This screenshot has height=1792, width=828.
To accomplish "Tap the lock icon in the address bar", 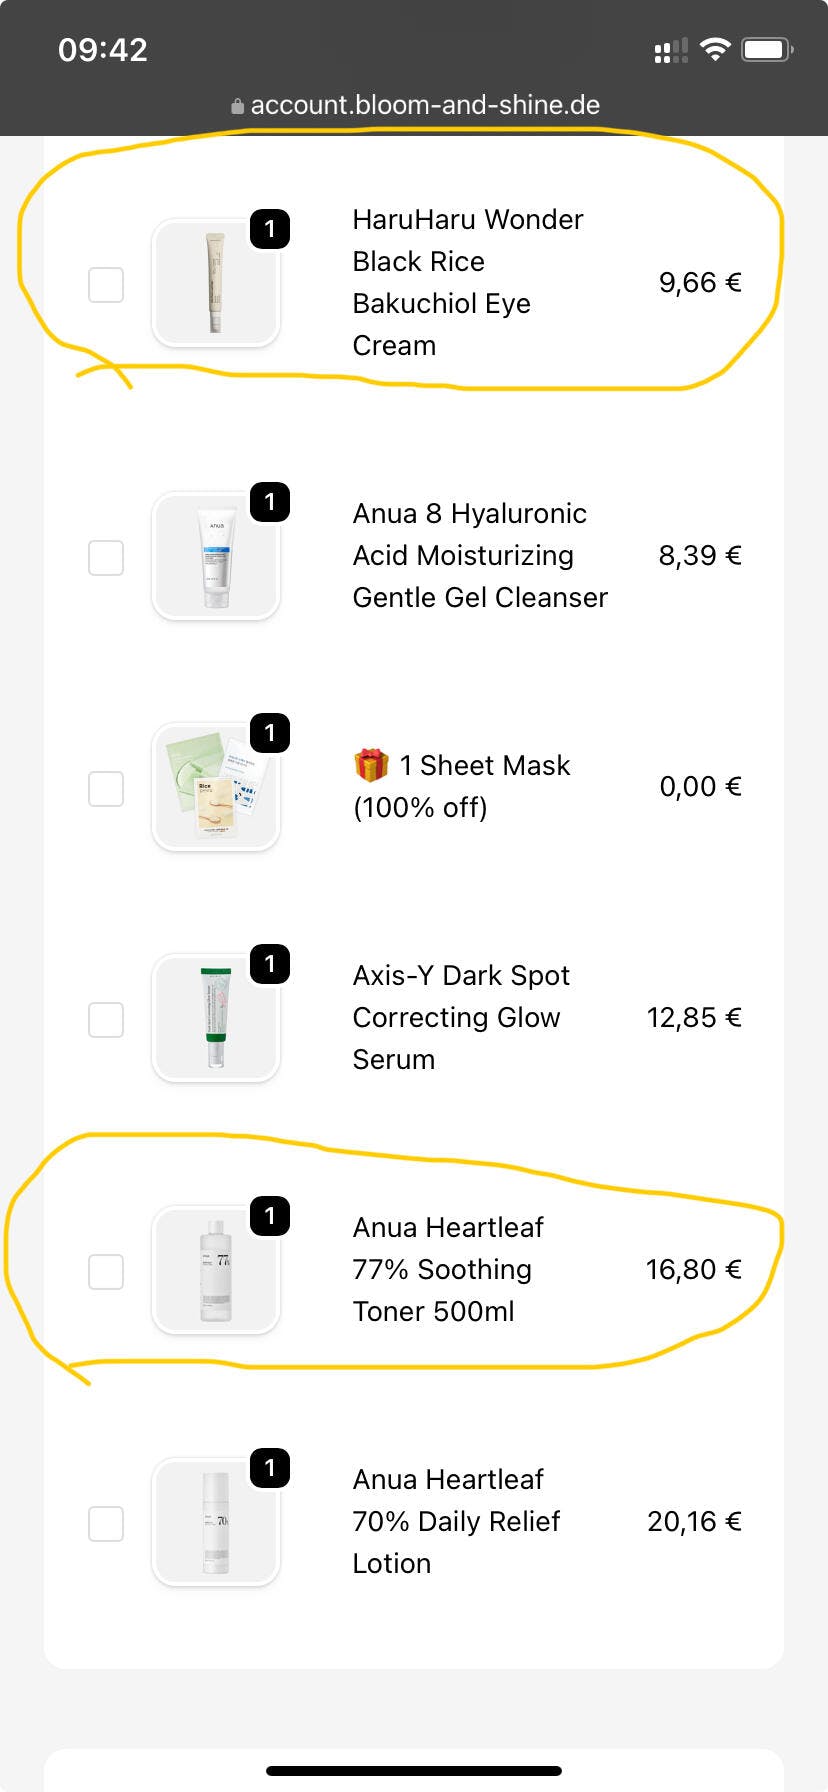I will click(237, 106).
